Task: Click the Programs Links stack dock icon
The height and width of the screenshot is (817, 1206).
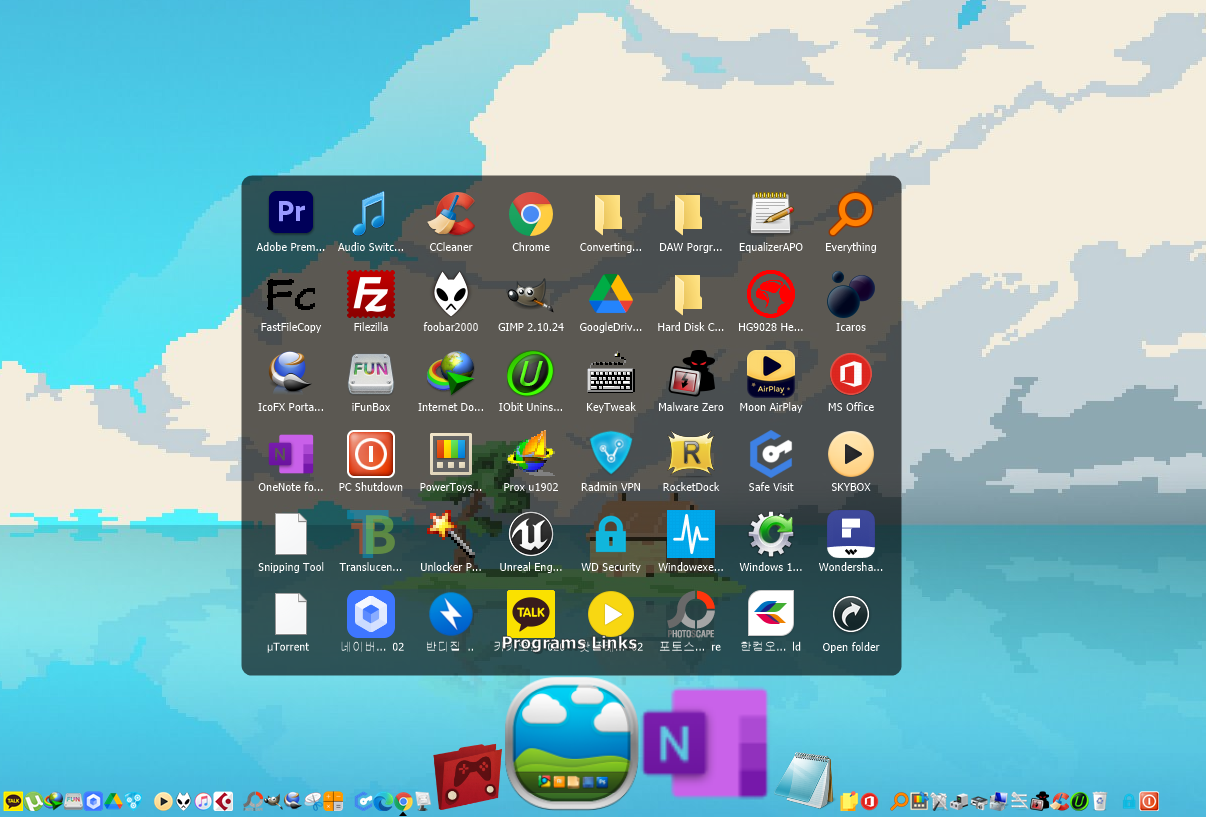Action: pyautogui.click(x=572, y=743)
